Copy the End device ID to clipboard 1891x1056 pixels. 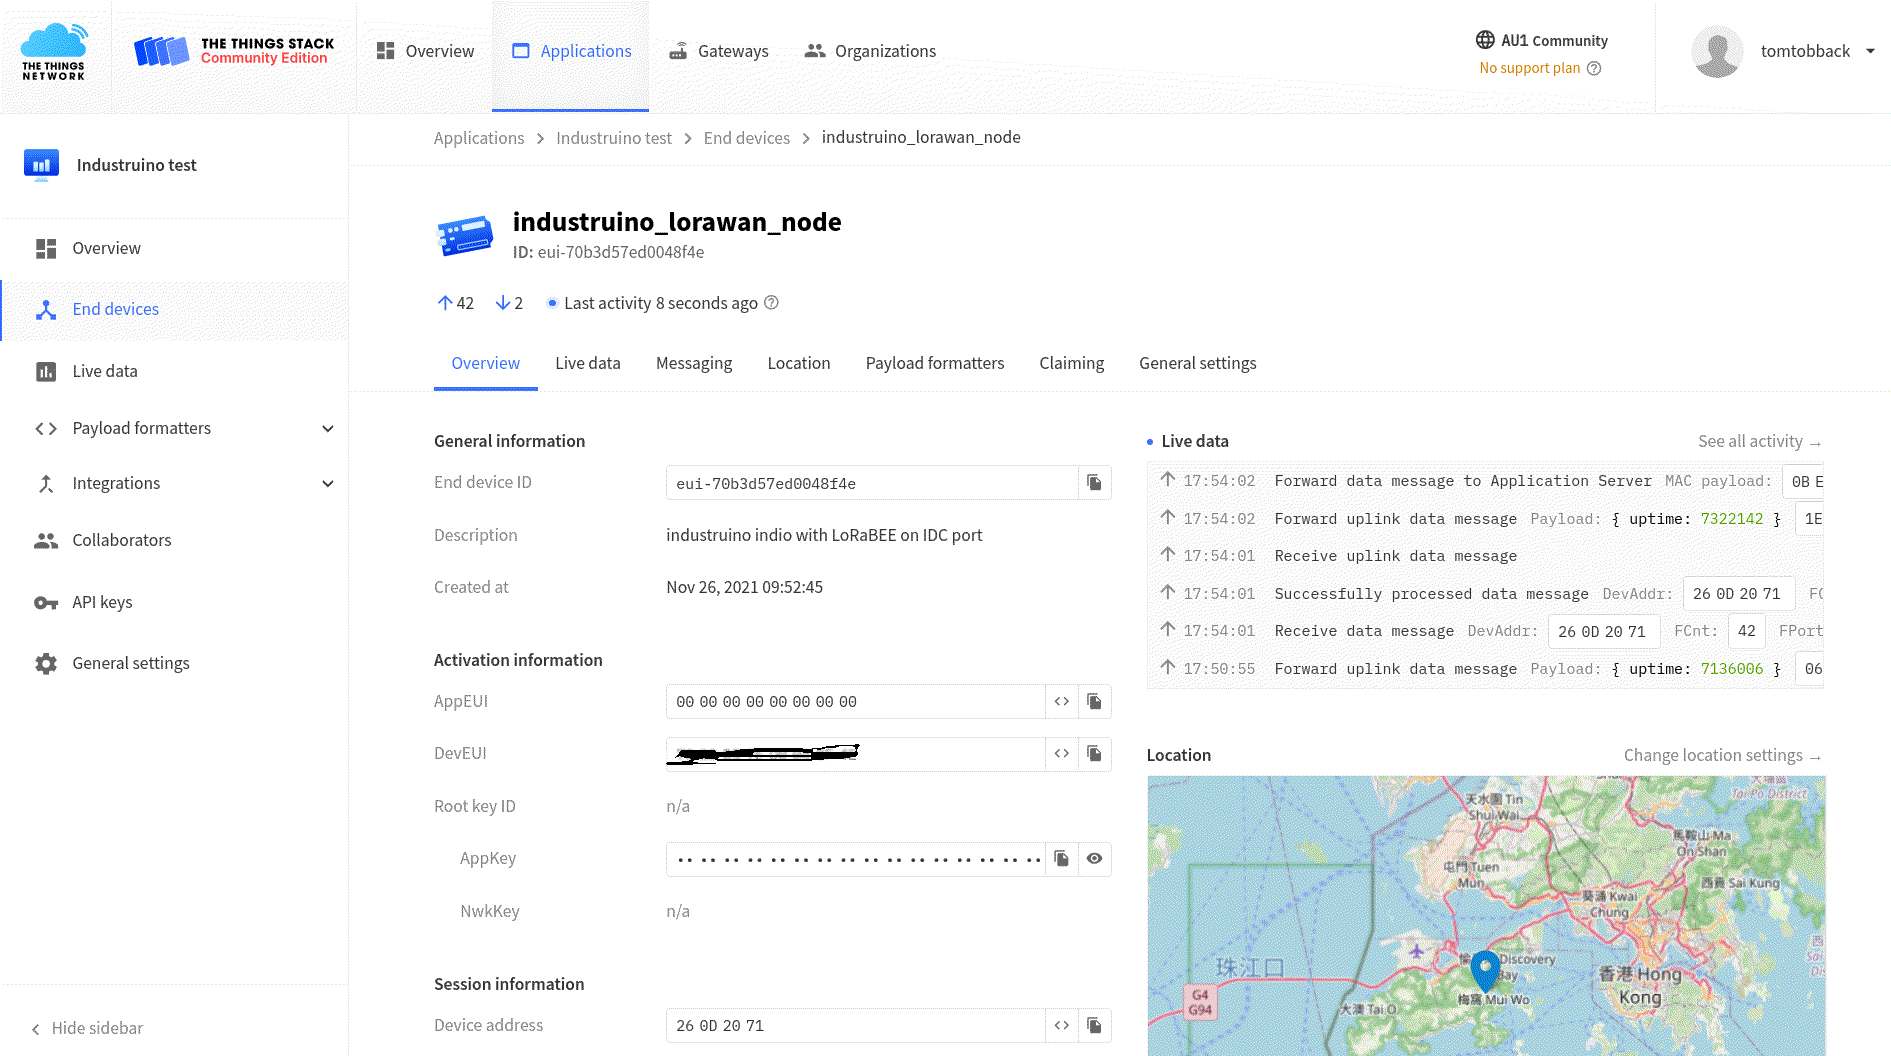click(x=1094, y=483)
